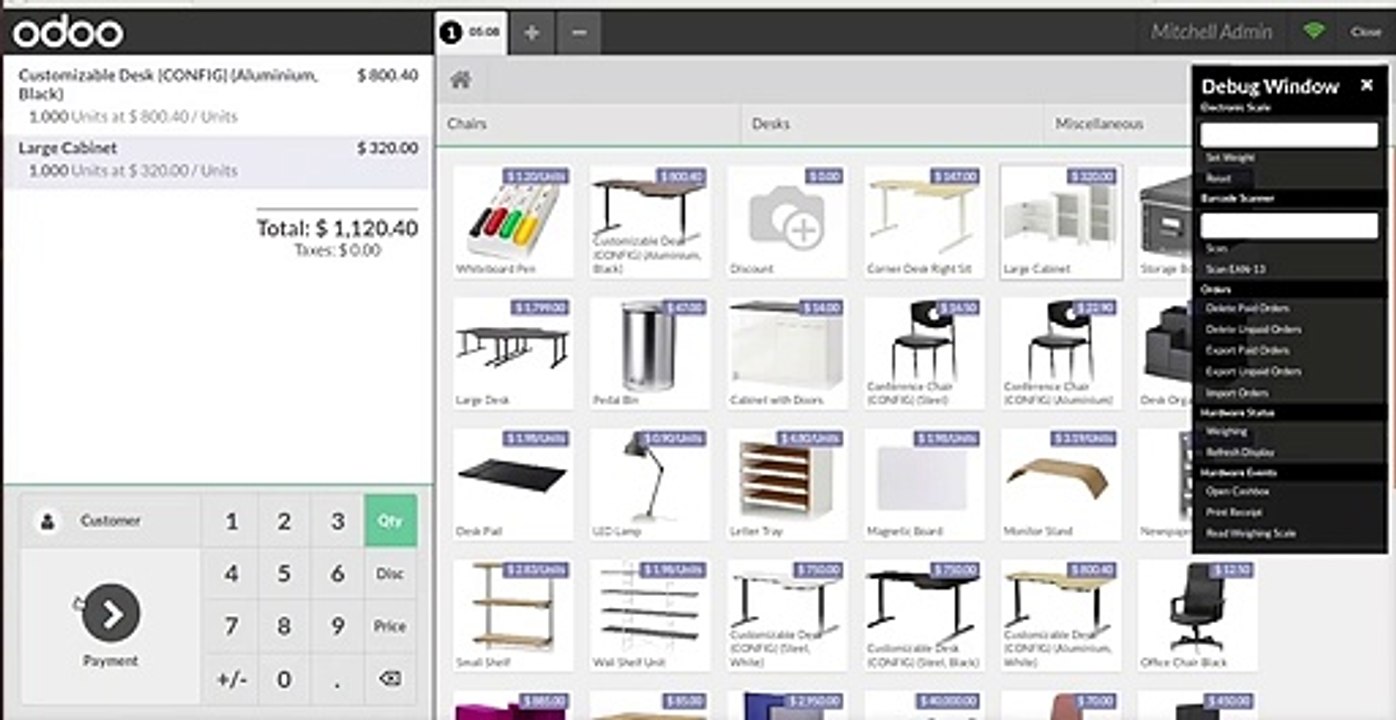This screenshot has width=1396, height=720.
Task: Click Open Cashbox in Debug Window
Action: (x=1237, y=492)
